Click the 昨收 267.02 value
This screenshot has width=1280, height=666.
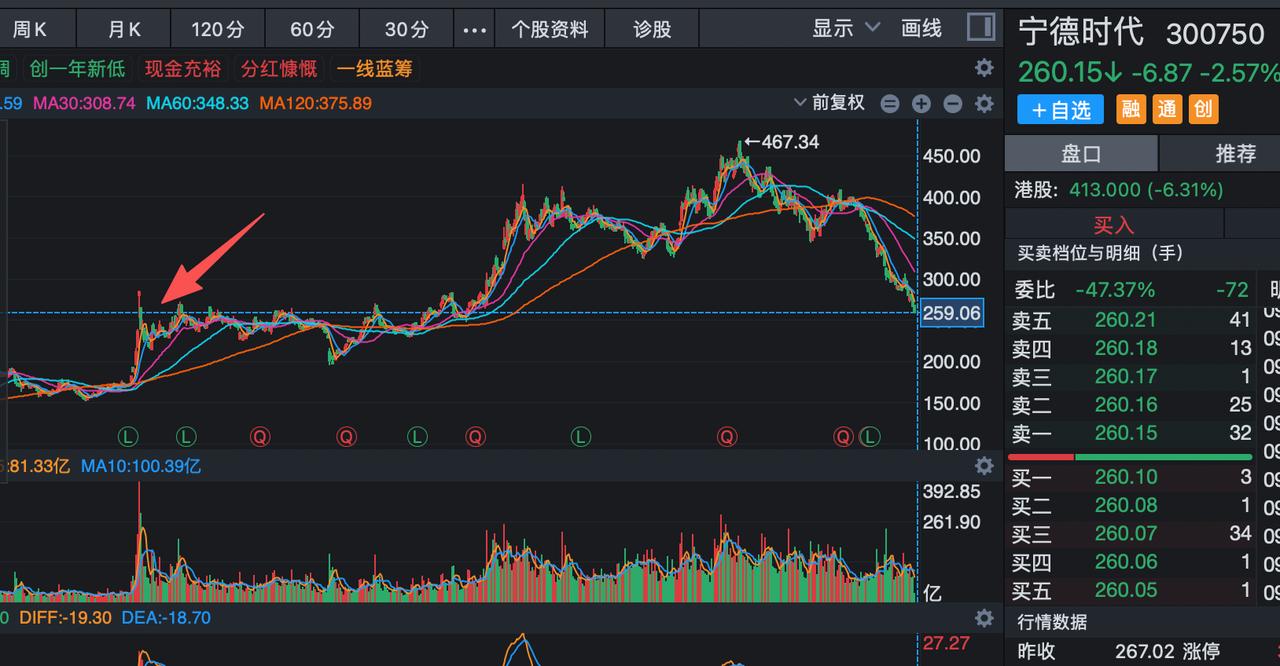click(1145, 652)
